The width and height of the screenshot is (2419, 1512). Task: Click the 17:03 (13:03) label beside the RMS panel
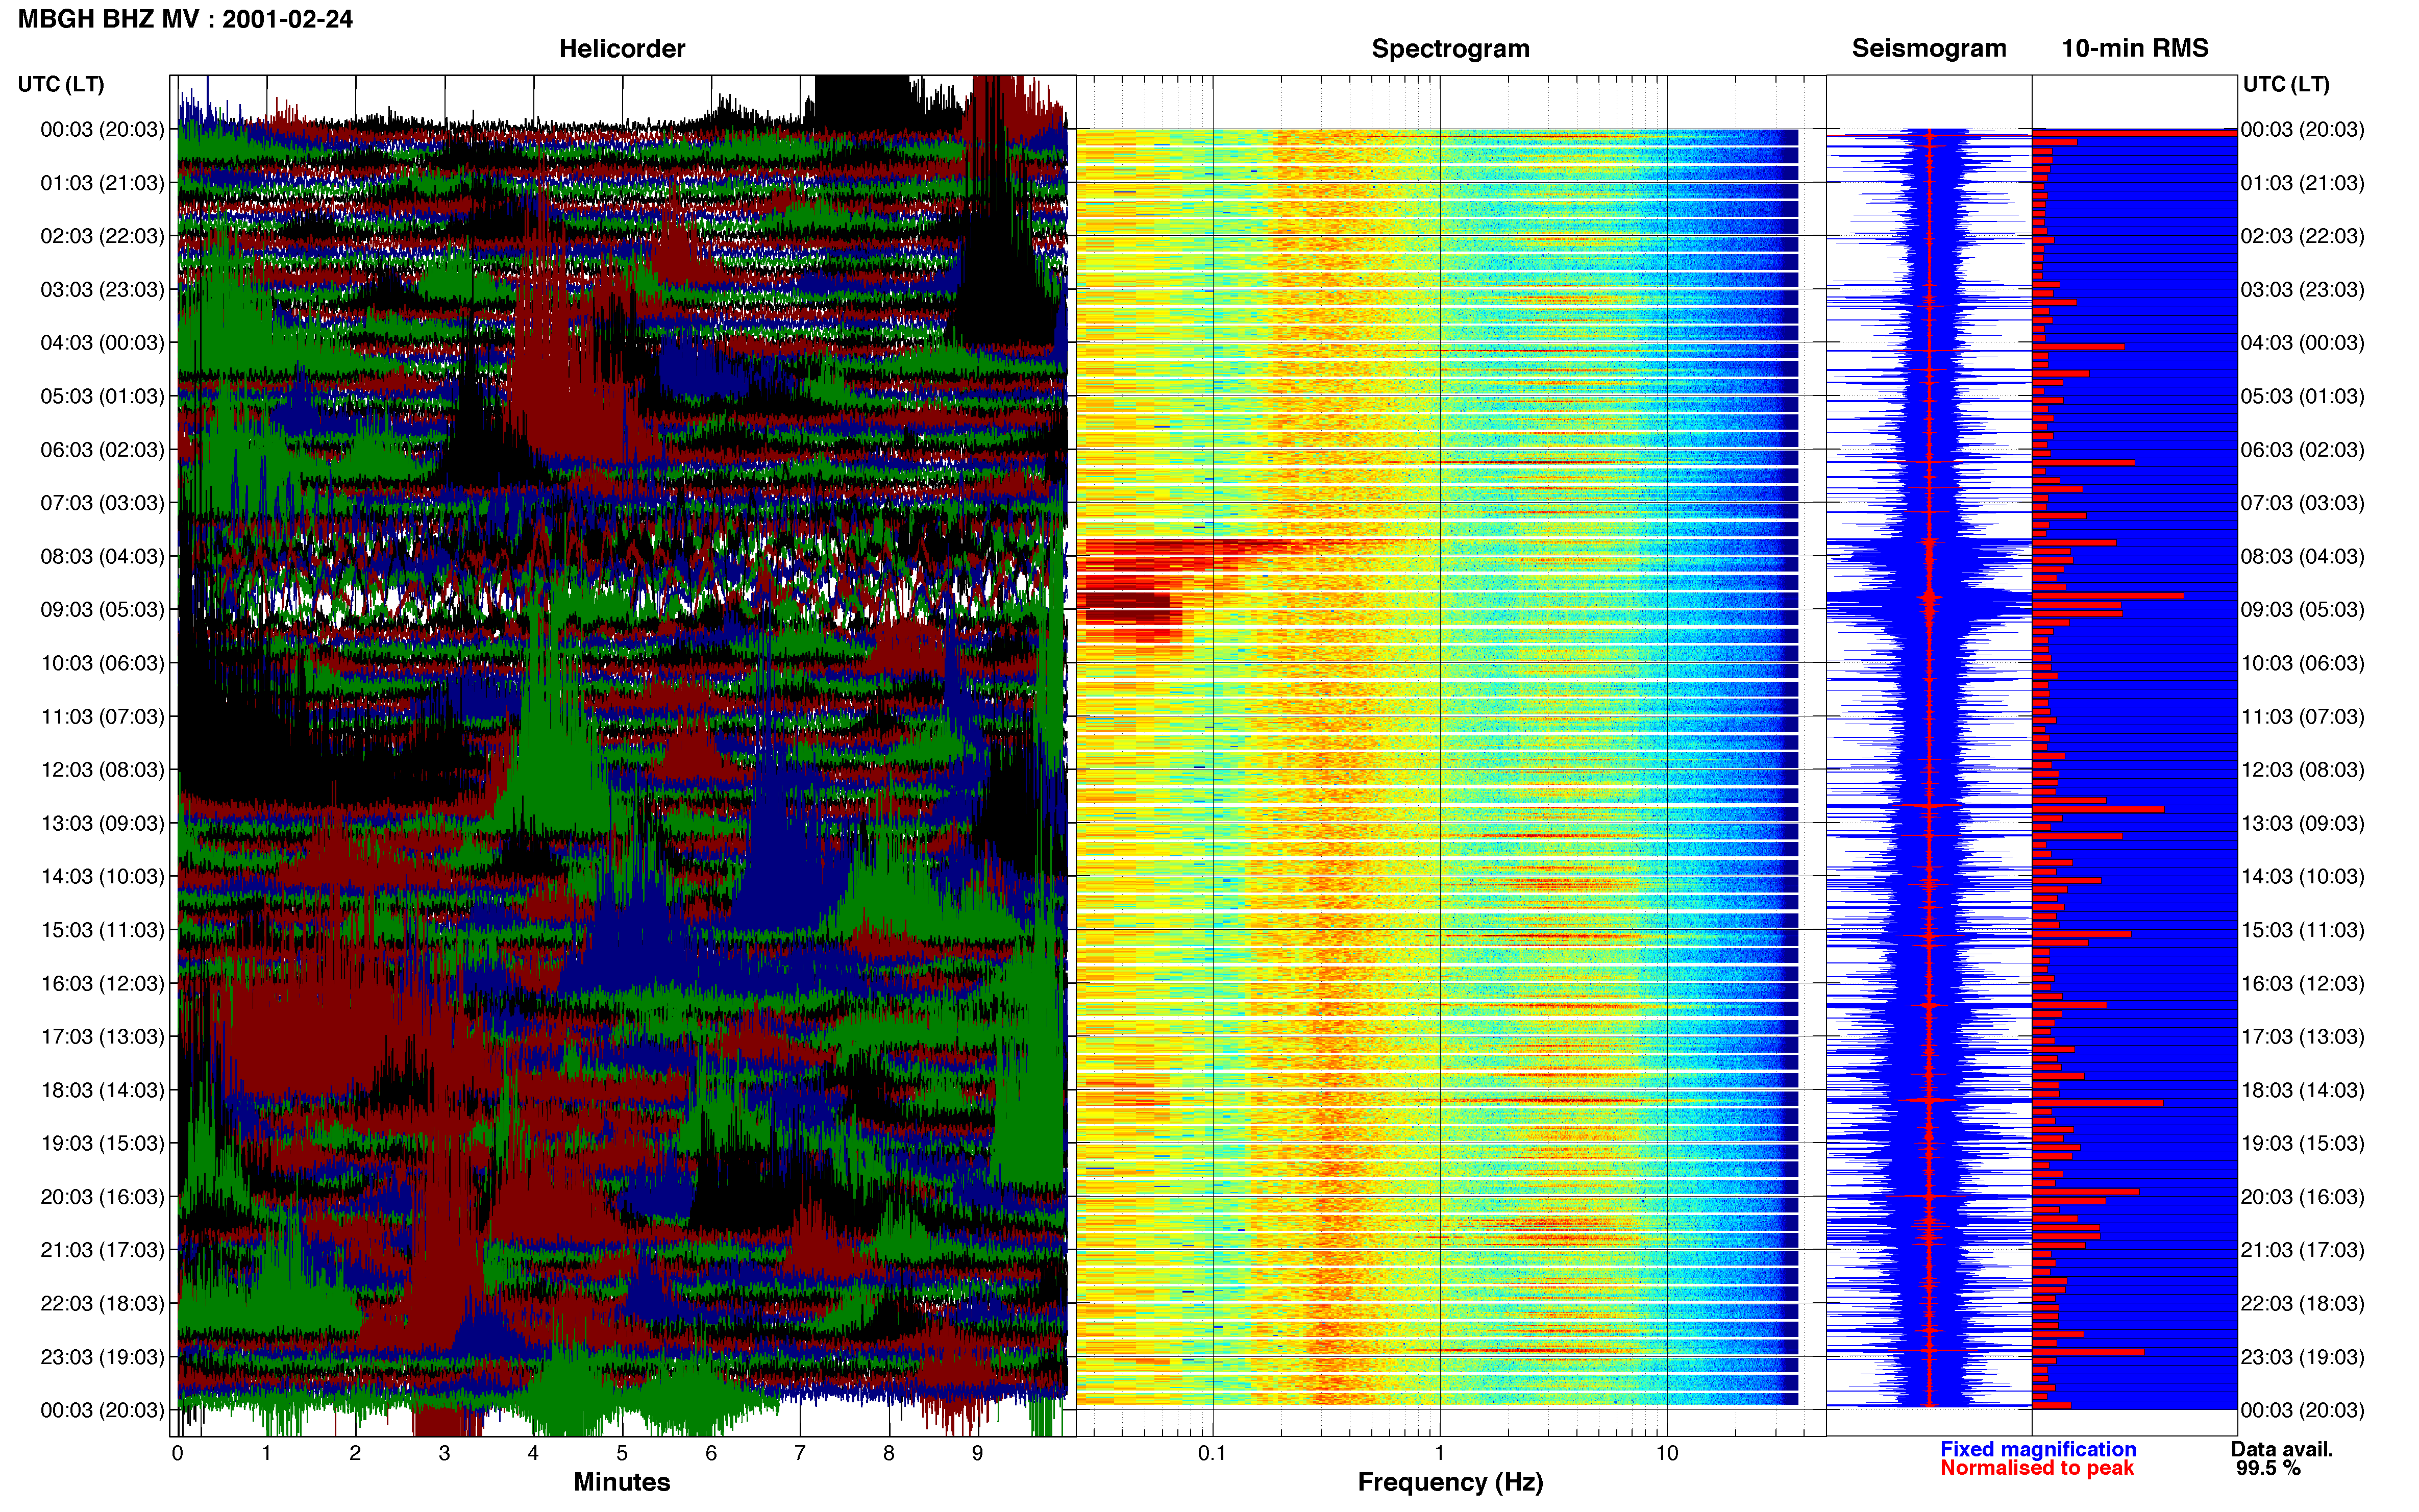point(2302,1037)
